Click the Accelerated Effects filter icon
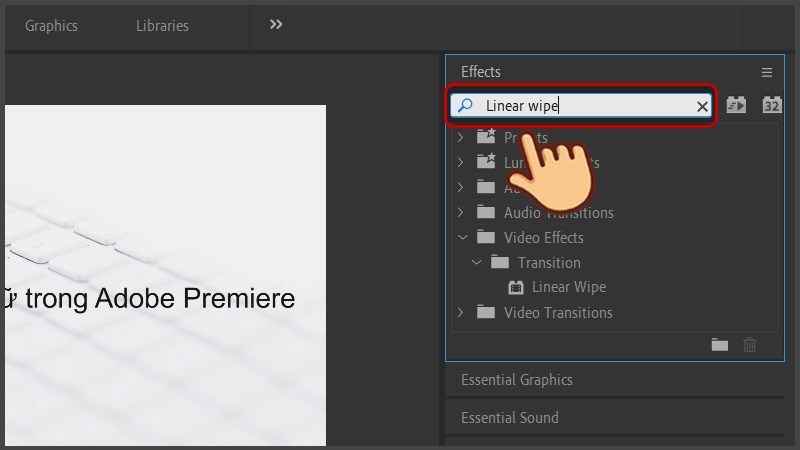This screenshot has height=450, width=800. pyautogui.click(x=736, y=105)
